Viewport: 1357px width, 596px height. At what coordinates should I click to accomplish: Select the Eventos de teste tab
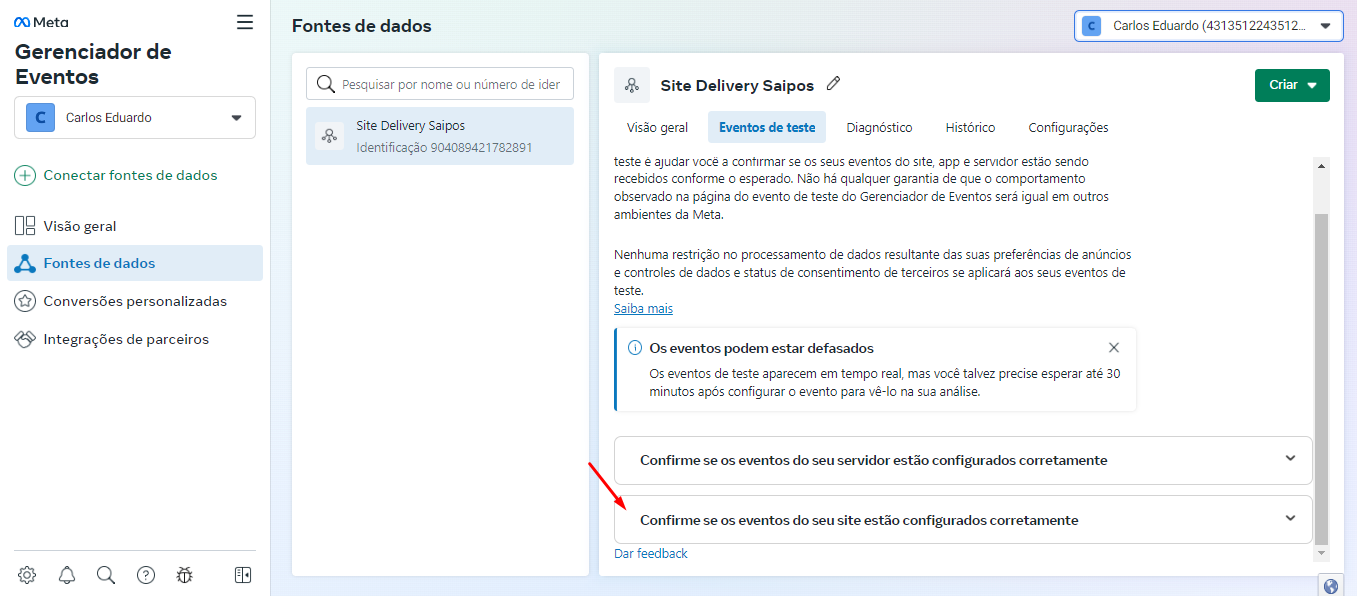click(767, 127)
